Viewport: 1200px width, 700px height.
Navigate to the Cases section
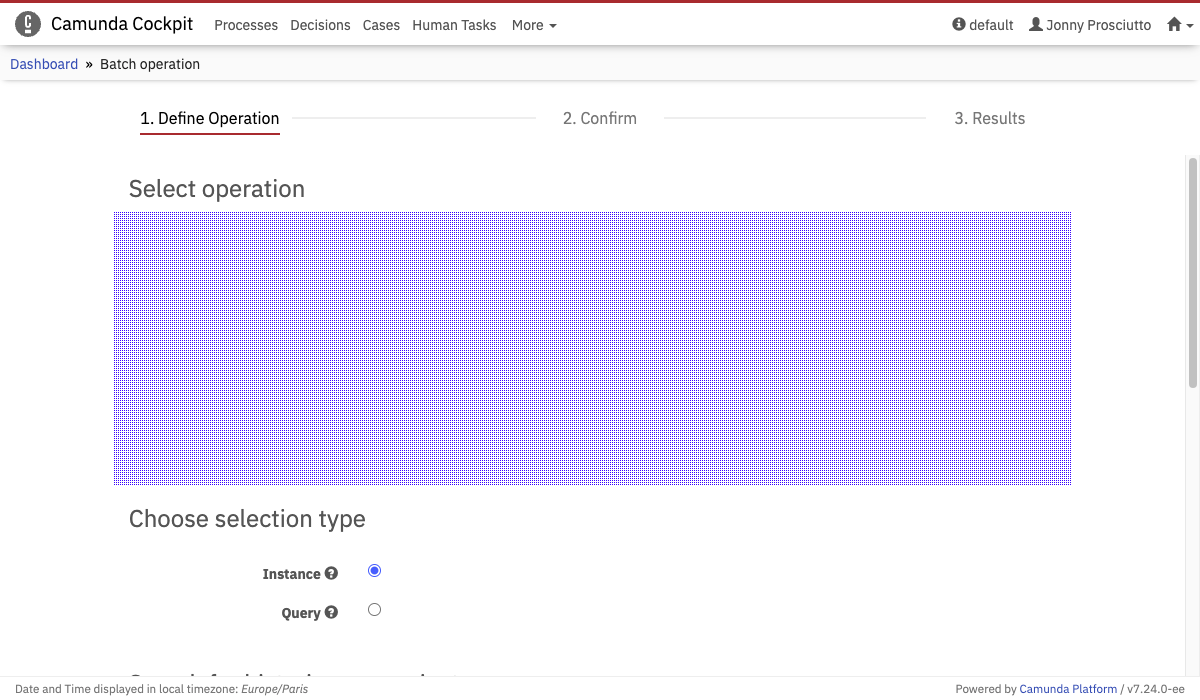(381, 25)
